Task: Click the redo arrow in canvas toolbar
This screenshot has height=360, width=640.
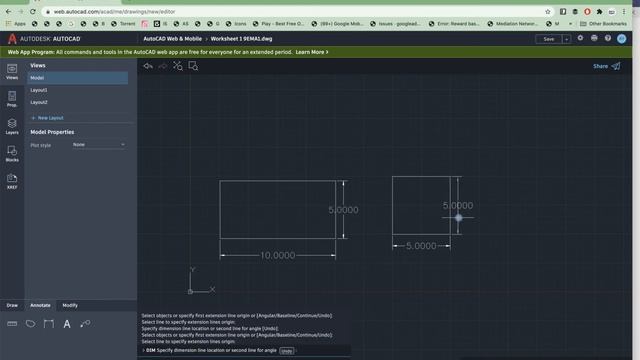Action: coord(163,66)
